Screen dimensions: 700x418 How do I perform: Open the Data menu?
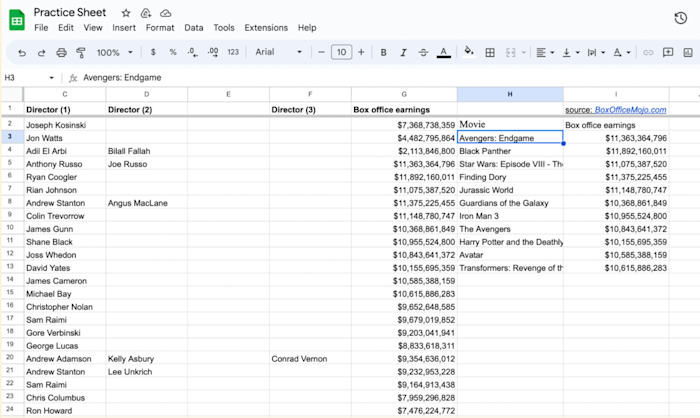pyautogui.click(x=194, y=28)
